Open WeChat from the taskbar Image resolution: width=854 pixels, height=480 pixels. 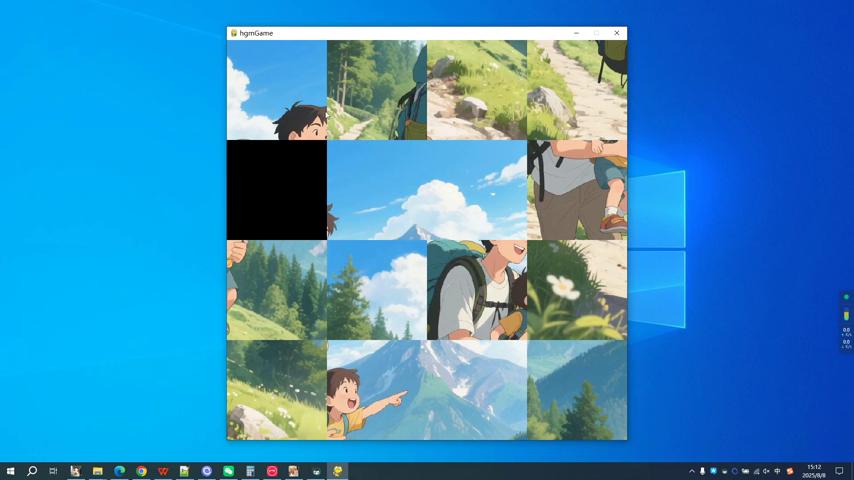coord(228,471)
